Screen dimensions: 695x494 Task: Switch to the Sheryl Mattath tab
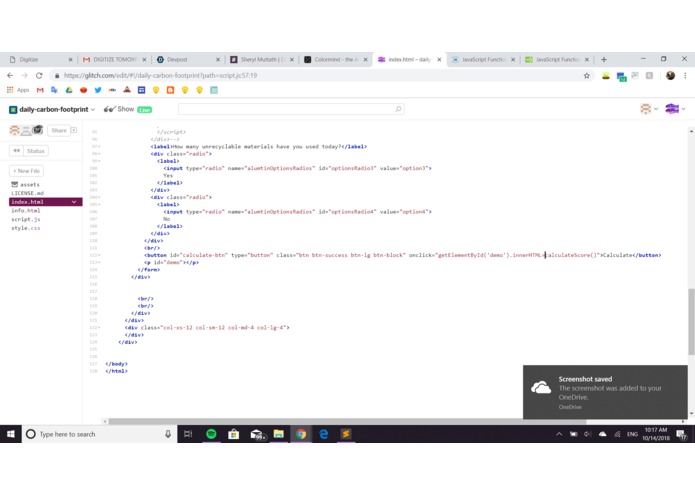point(262,59)
